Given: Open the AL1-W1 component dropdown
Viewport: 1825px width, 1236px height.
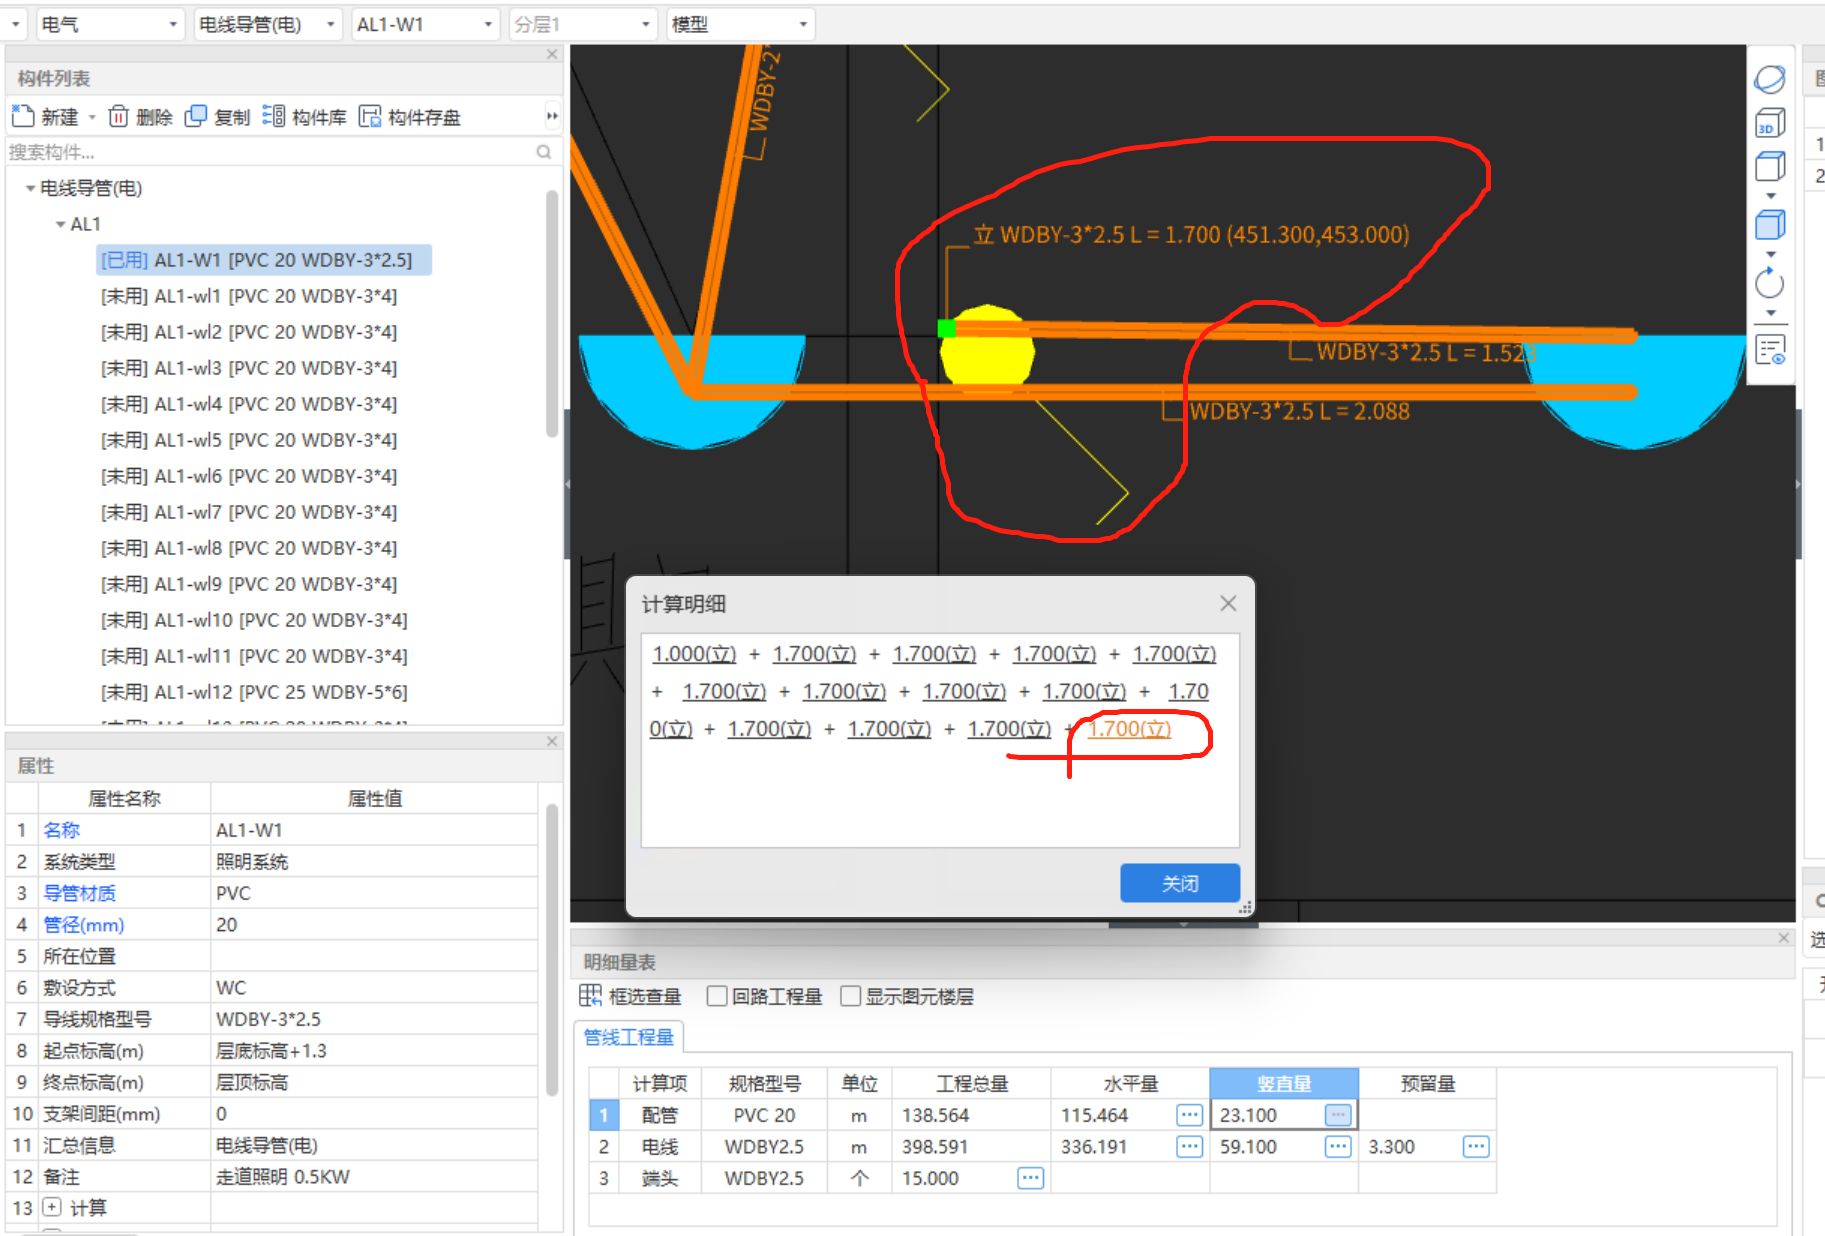Looking at the screenshot, I should [x=427, y=24].
